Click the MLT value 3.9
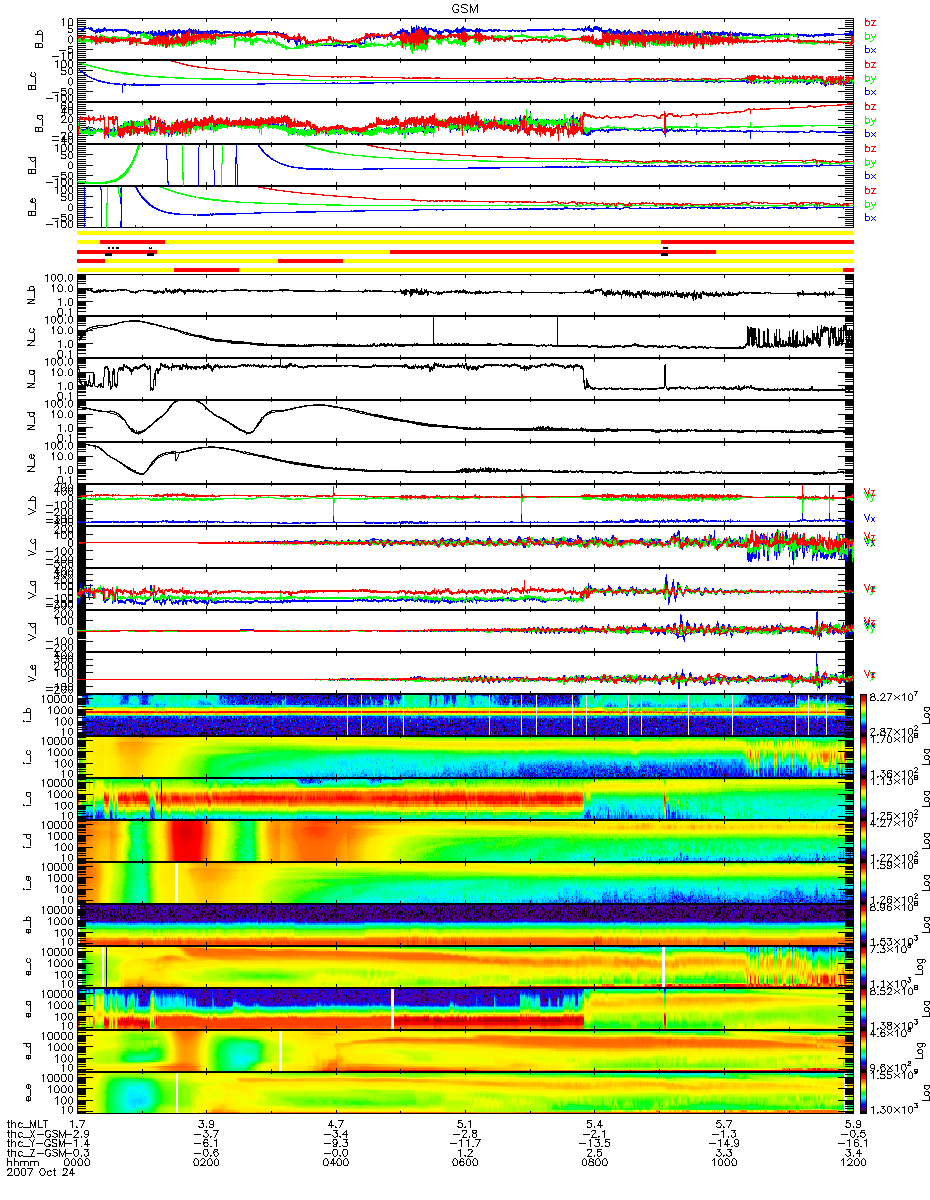This screenshot has width=930, height=1200. point(206,1122)
